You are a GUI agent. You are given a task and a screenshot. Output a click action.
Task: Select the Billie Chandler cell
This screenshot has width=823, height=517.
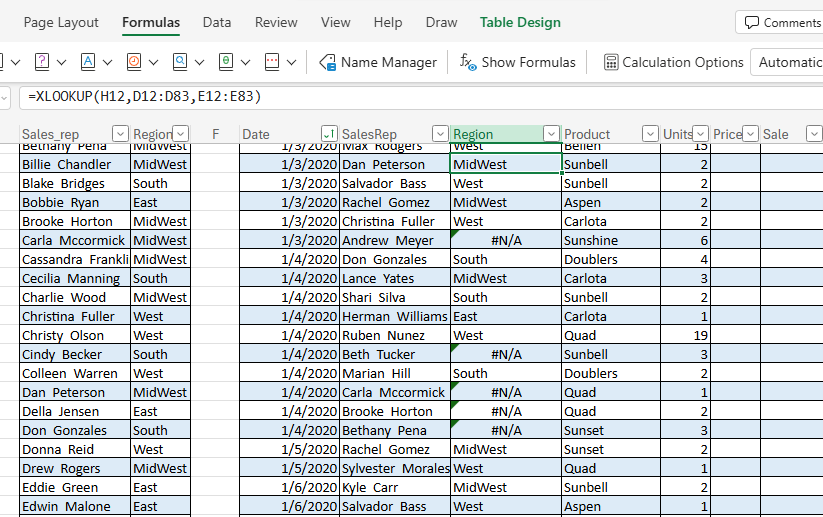coord(75,164)
